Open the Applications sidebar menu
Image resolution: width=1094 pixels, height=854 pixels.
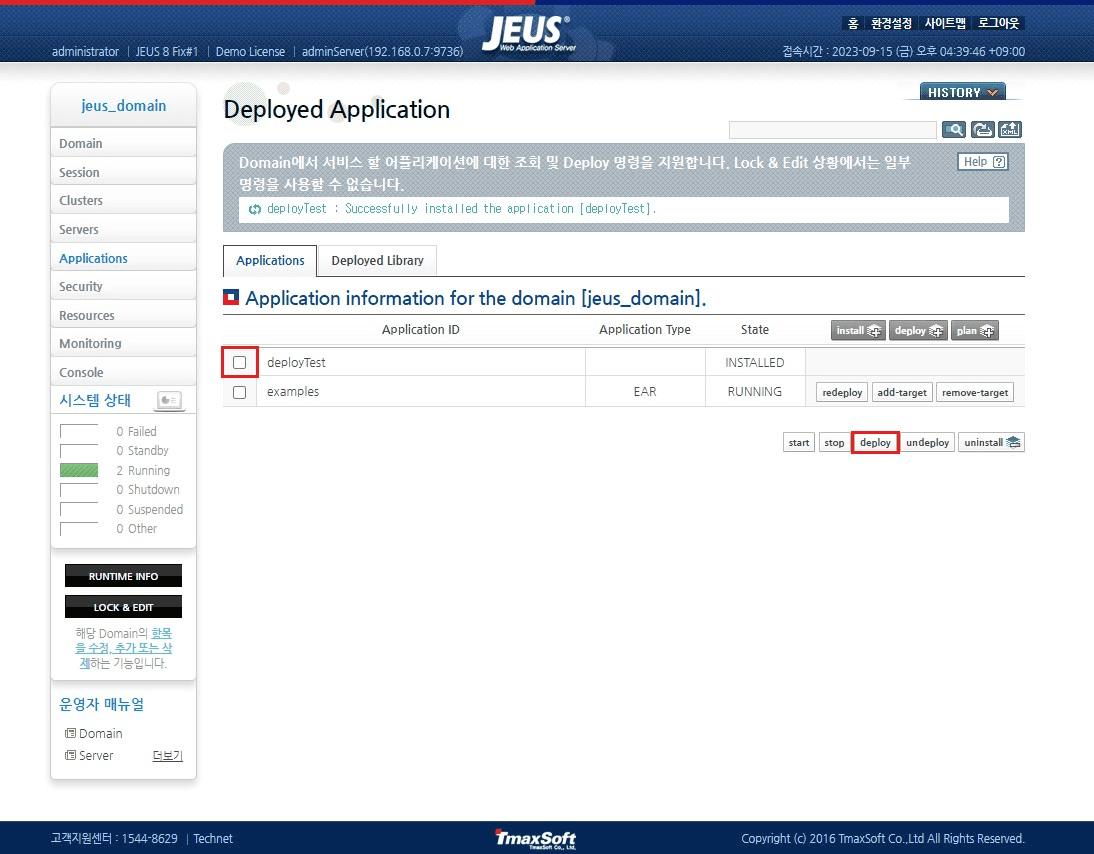point(123,258)
